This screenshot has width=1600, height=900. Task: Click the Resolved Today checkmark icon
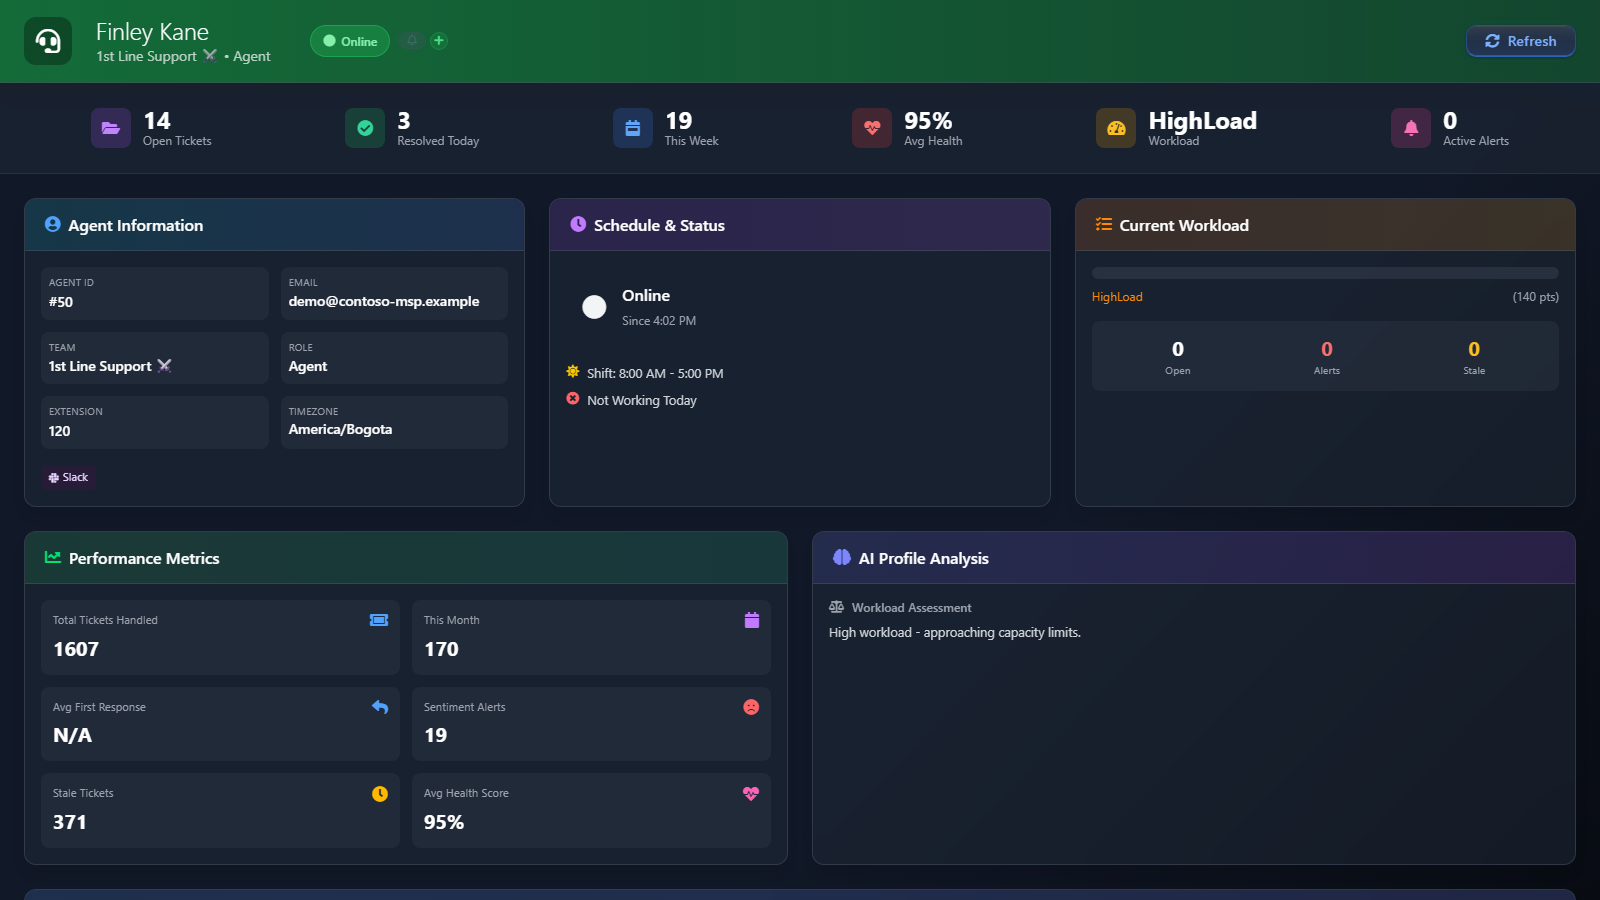coord(365,128)
